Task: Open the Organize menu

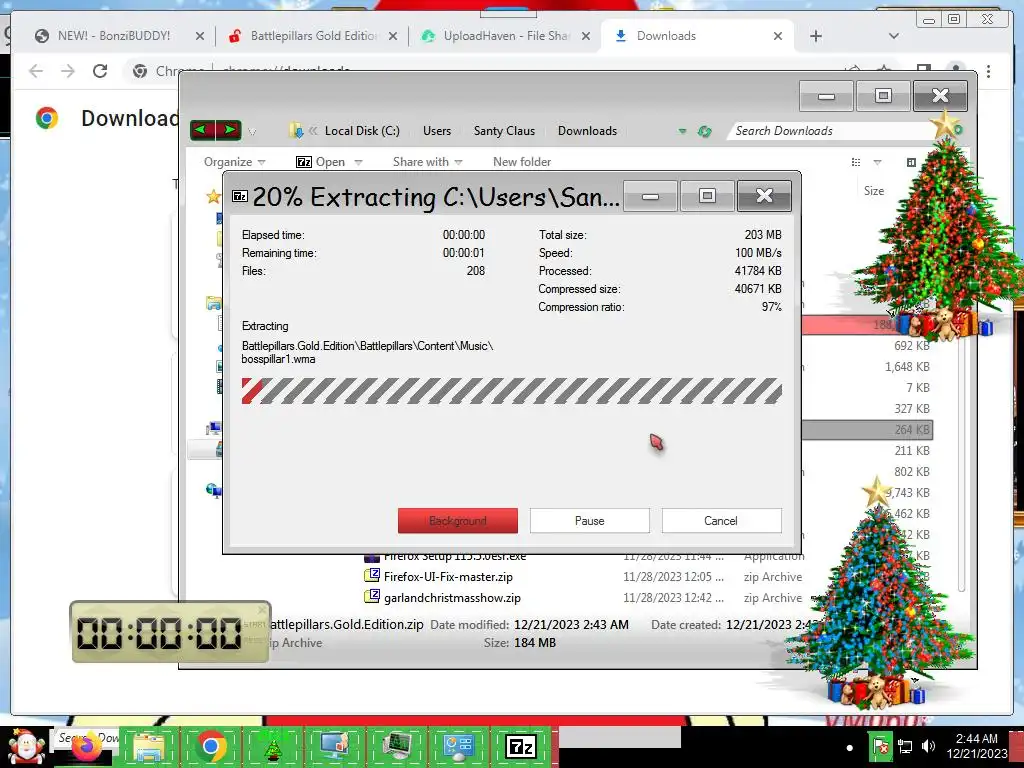Action: [x=234, y=162]
